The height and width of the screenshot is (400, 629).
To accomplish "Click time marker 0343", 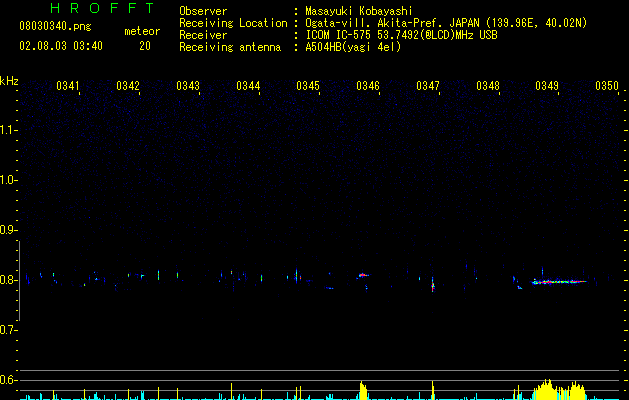I will (x=188, y=86).
